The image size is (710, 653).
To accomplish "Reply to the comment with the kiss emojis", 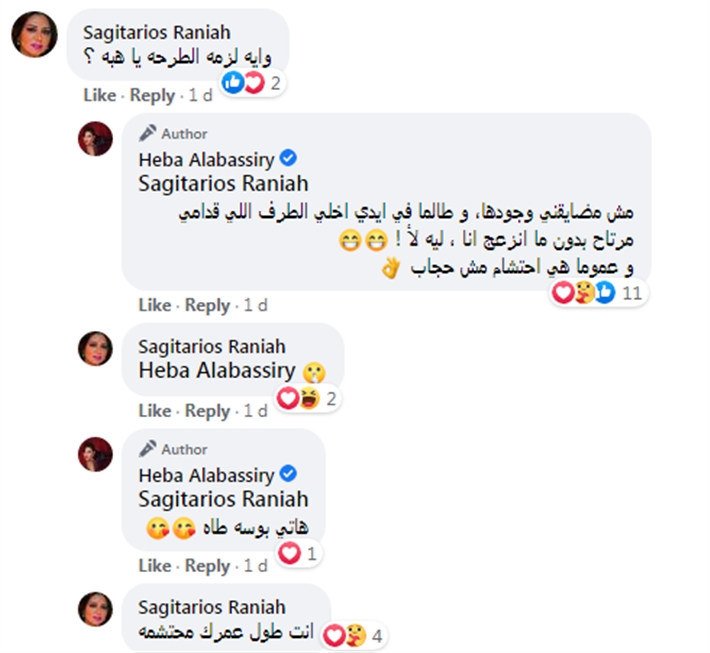I will coord(208,565).
